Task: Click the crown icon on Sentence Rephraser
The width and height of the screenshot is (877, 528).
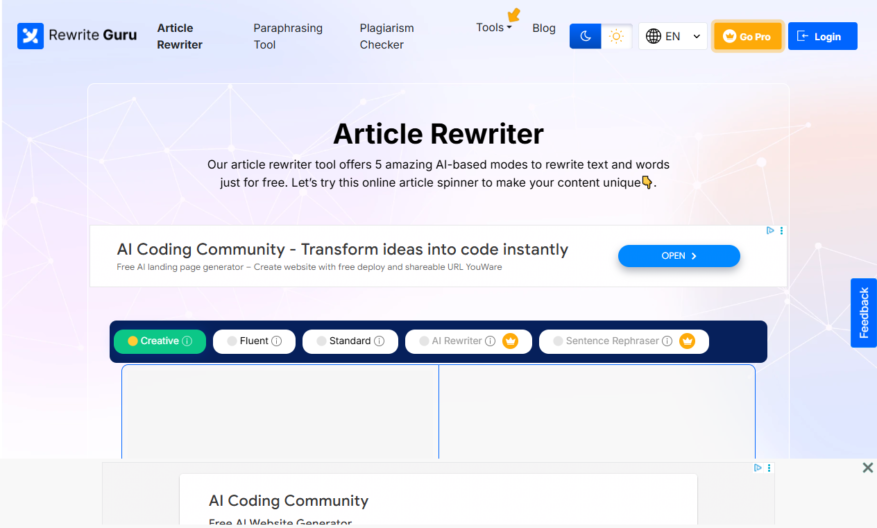Action: click(687, 341)
